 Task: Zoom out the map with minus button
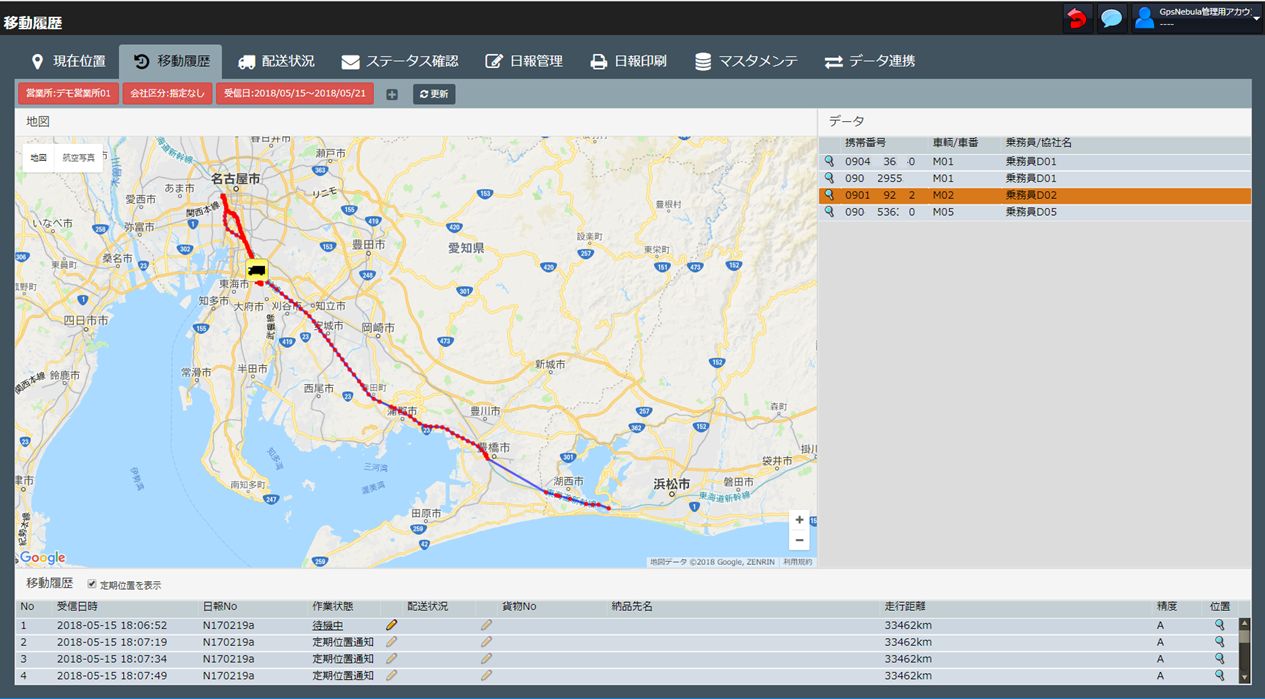click(799, 541)
